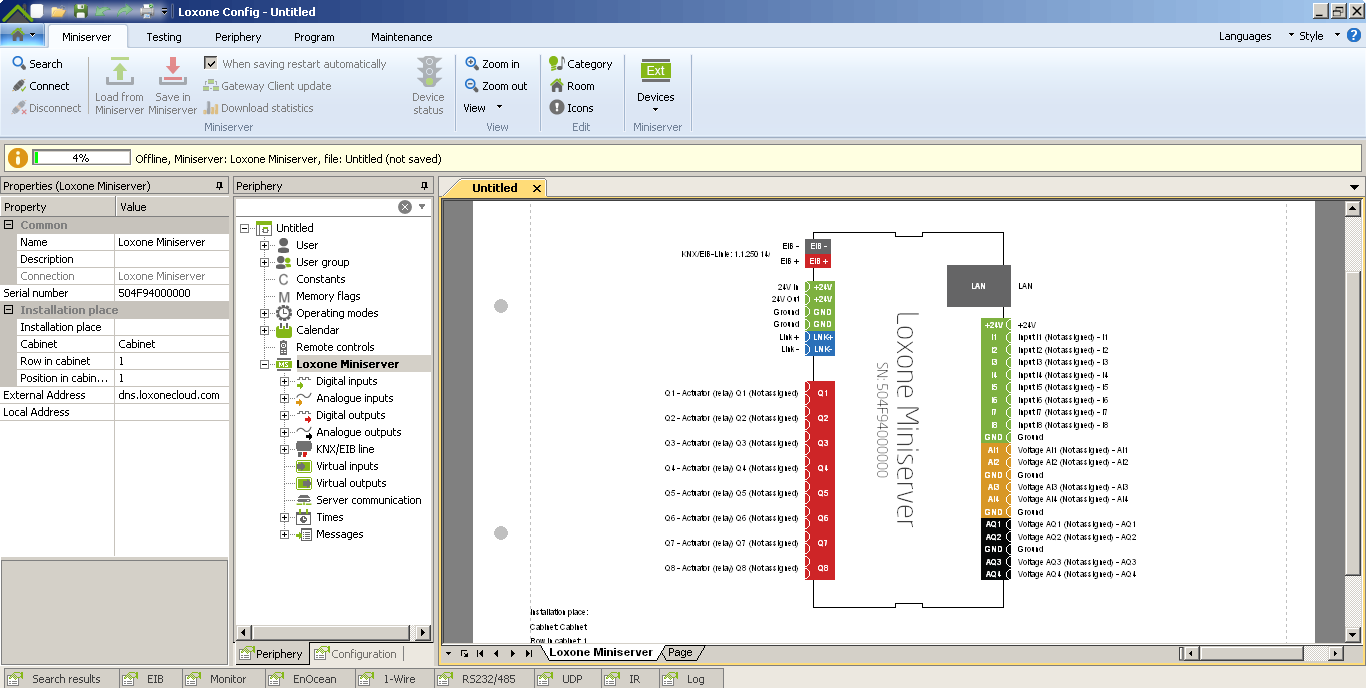Click Load from Miniserver
This screenshot has width=1366, height=688.
click(x=119, y=86)
